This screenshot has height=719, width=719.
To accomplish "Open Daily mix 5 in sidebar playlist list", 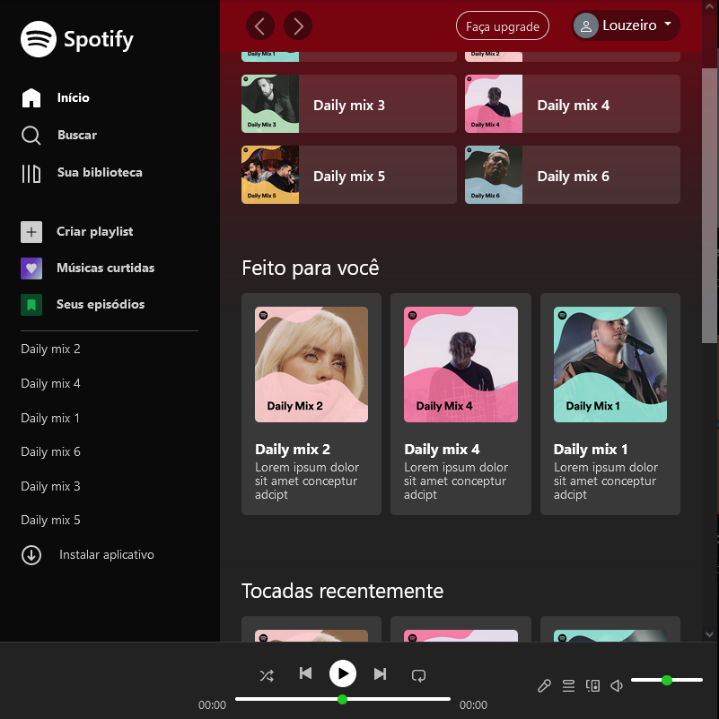I will pyautogui.click(x=50, y=520).
